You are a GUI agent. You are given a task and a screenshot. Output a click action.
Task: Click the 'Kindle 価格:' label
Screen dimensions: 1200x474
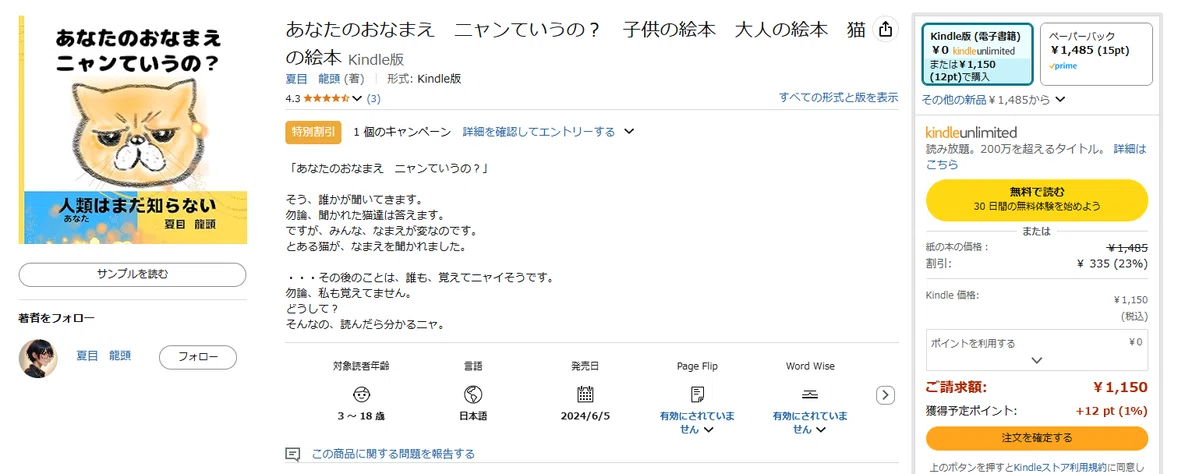point(953,294)
